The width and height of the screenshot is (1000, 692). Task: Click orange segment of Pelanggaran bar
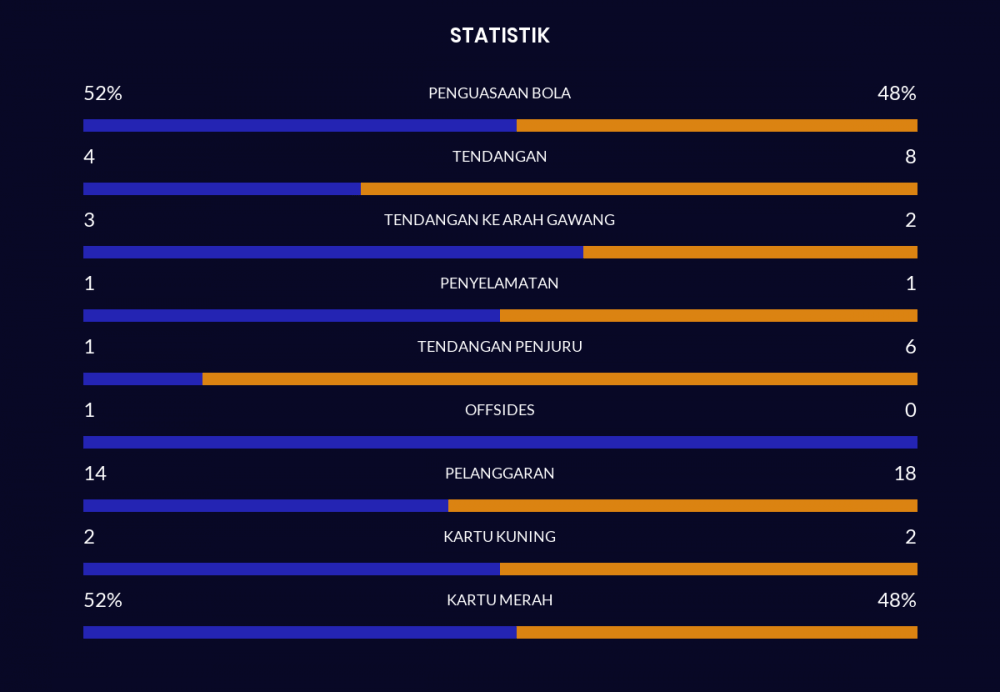(x=682, y=506)
